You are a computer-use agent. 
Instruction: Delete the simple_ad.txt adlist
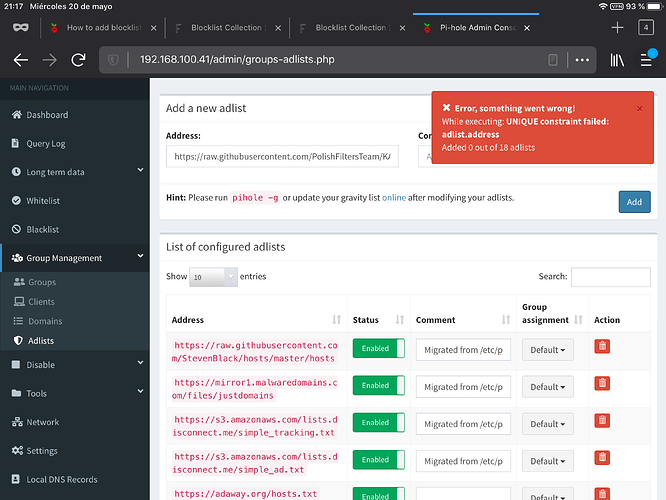602,458
